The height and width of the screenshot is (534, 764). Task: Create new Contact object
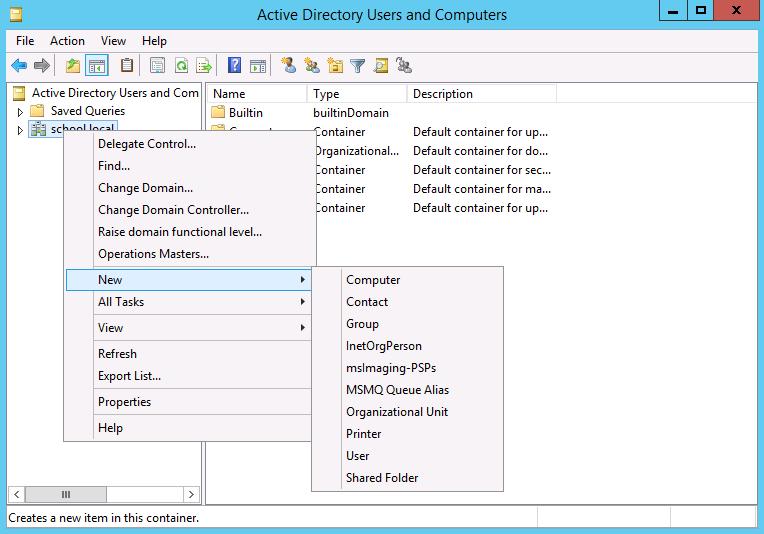(407, 302)
